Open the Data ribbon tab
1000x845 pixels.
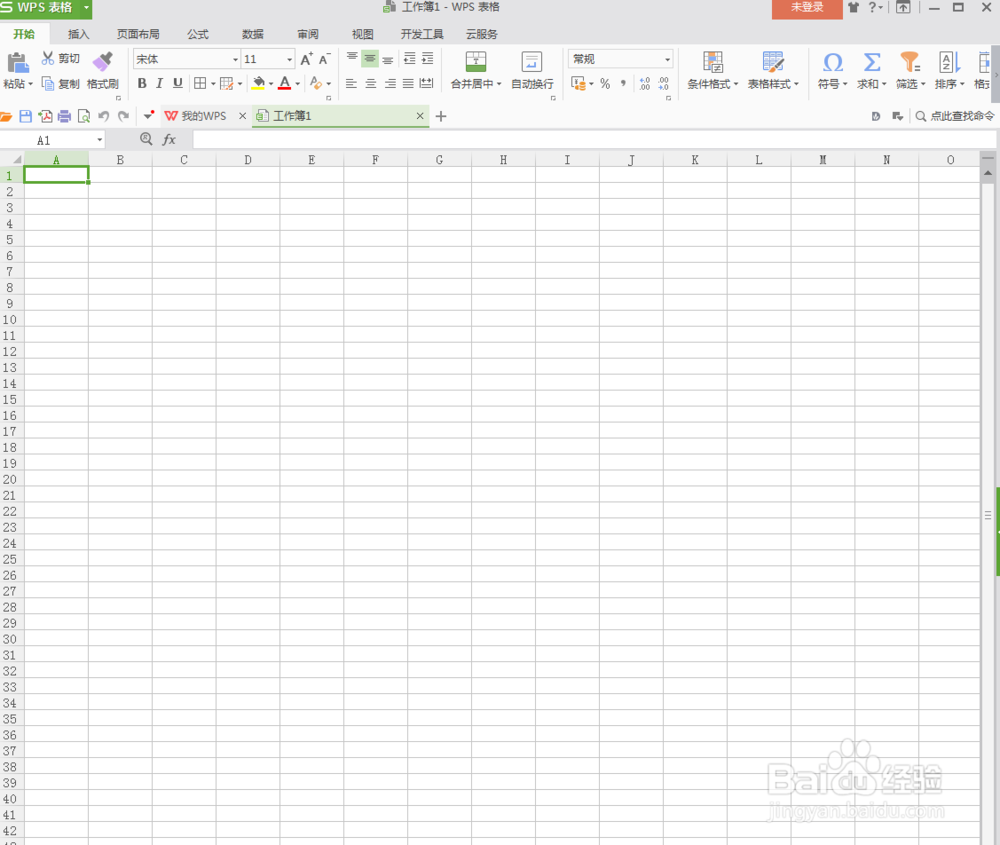pyautogui.click(x=253, y=34)
